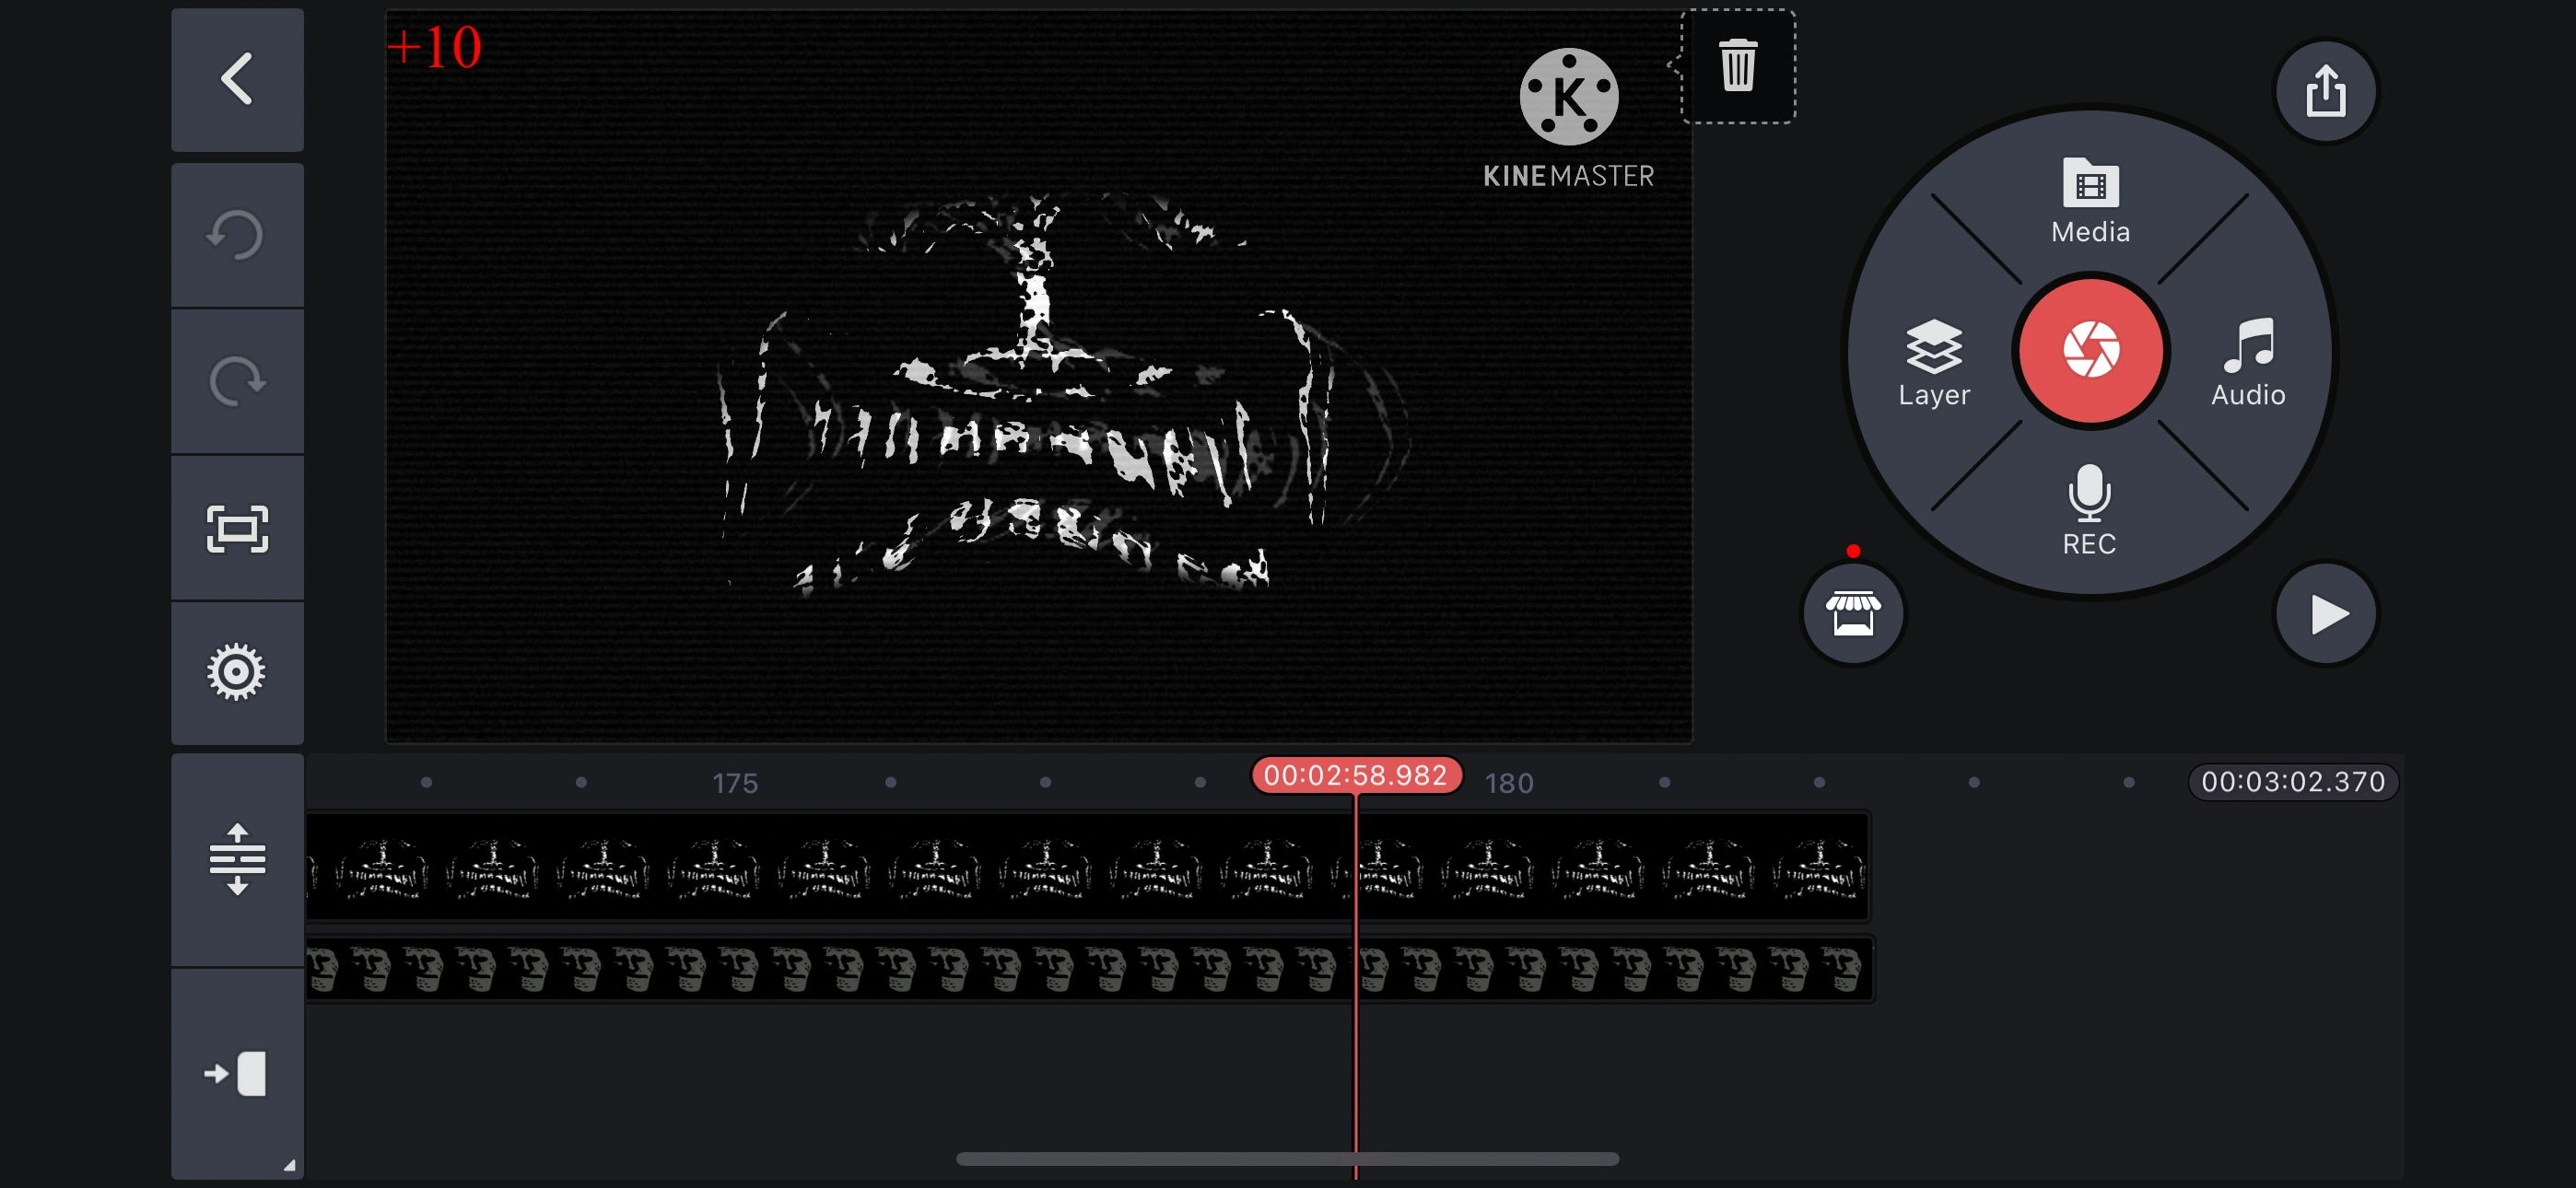Click the KineMaster watermark logo
The height and width of the screenshot is (1188, 2576).
tap(1567, 118)
